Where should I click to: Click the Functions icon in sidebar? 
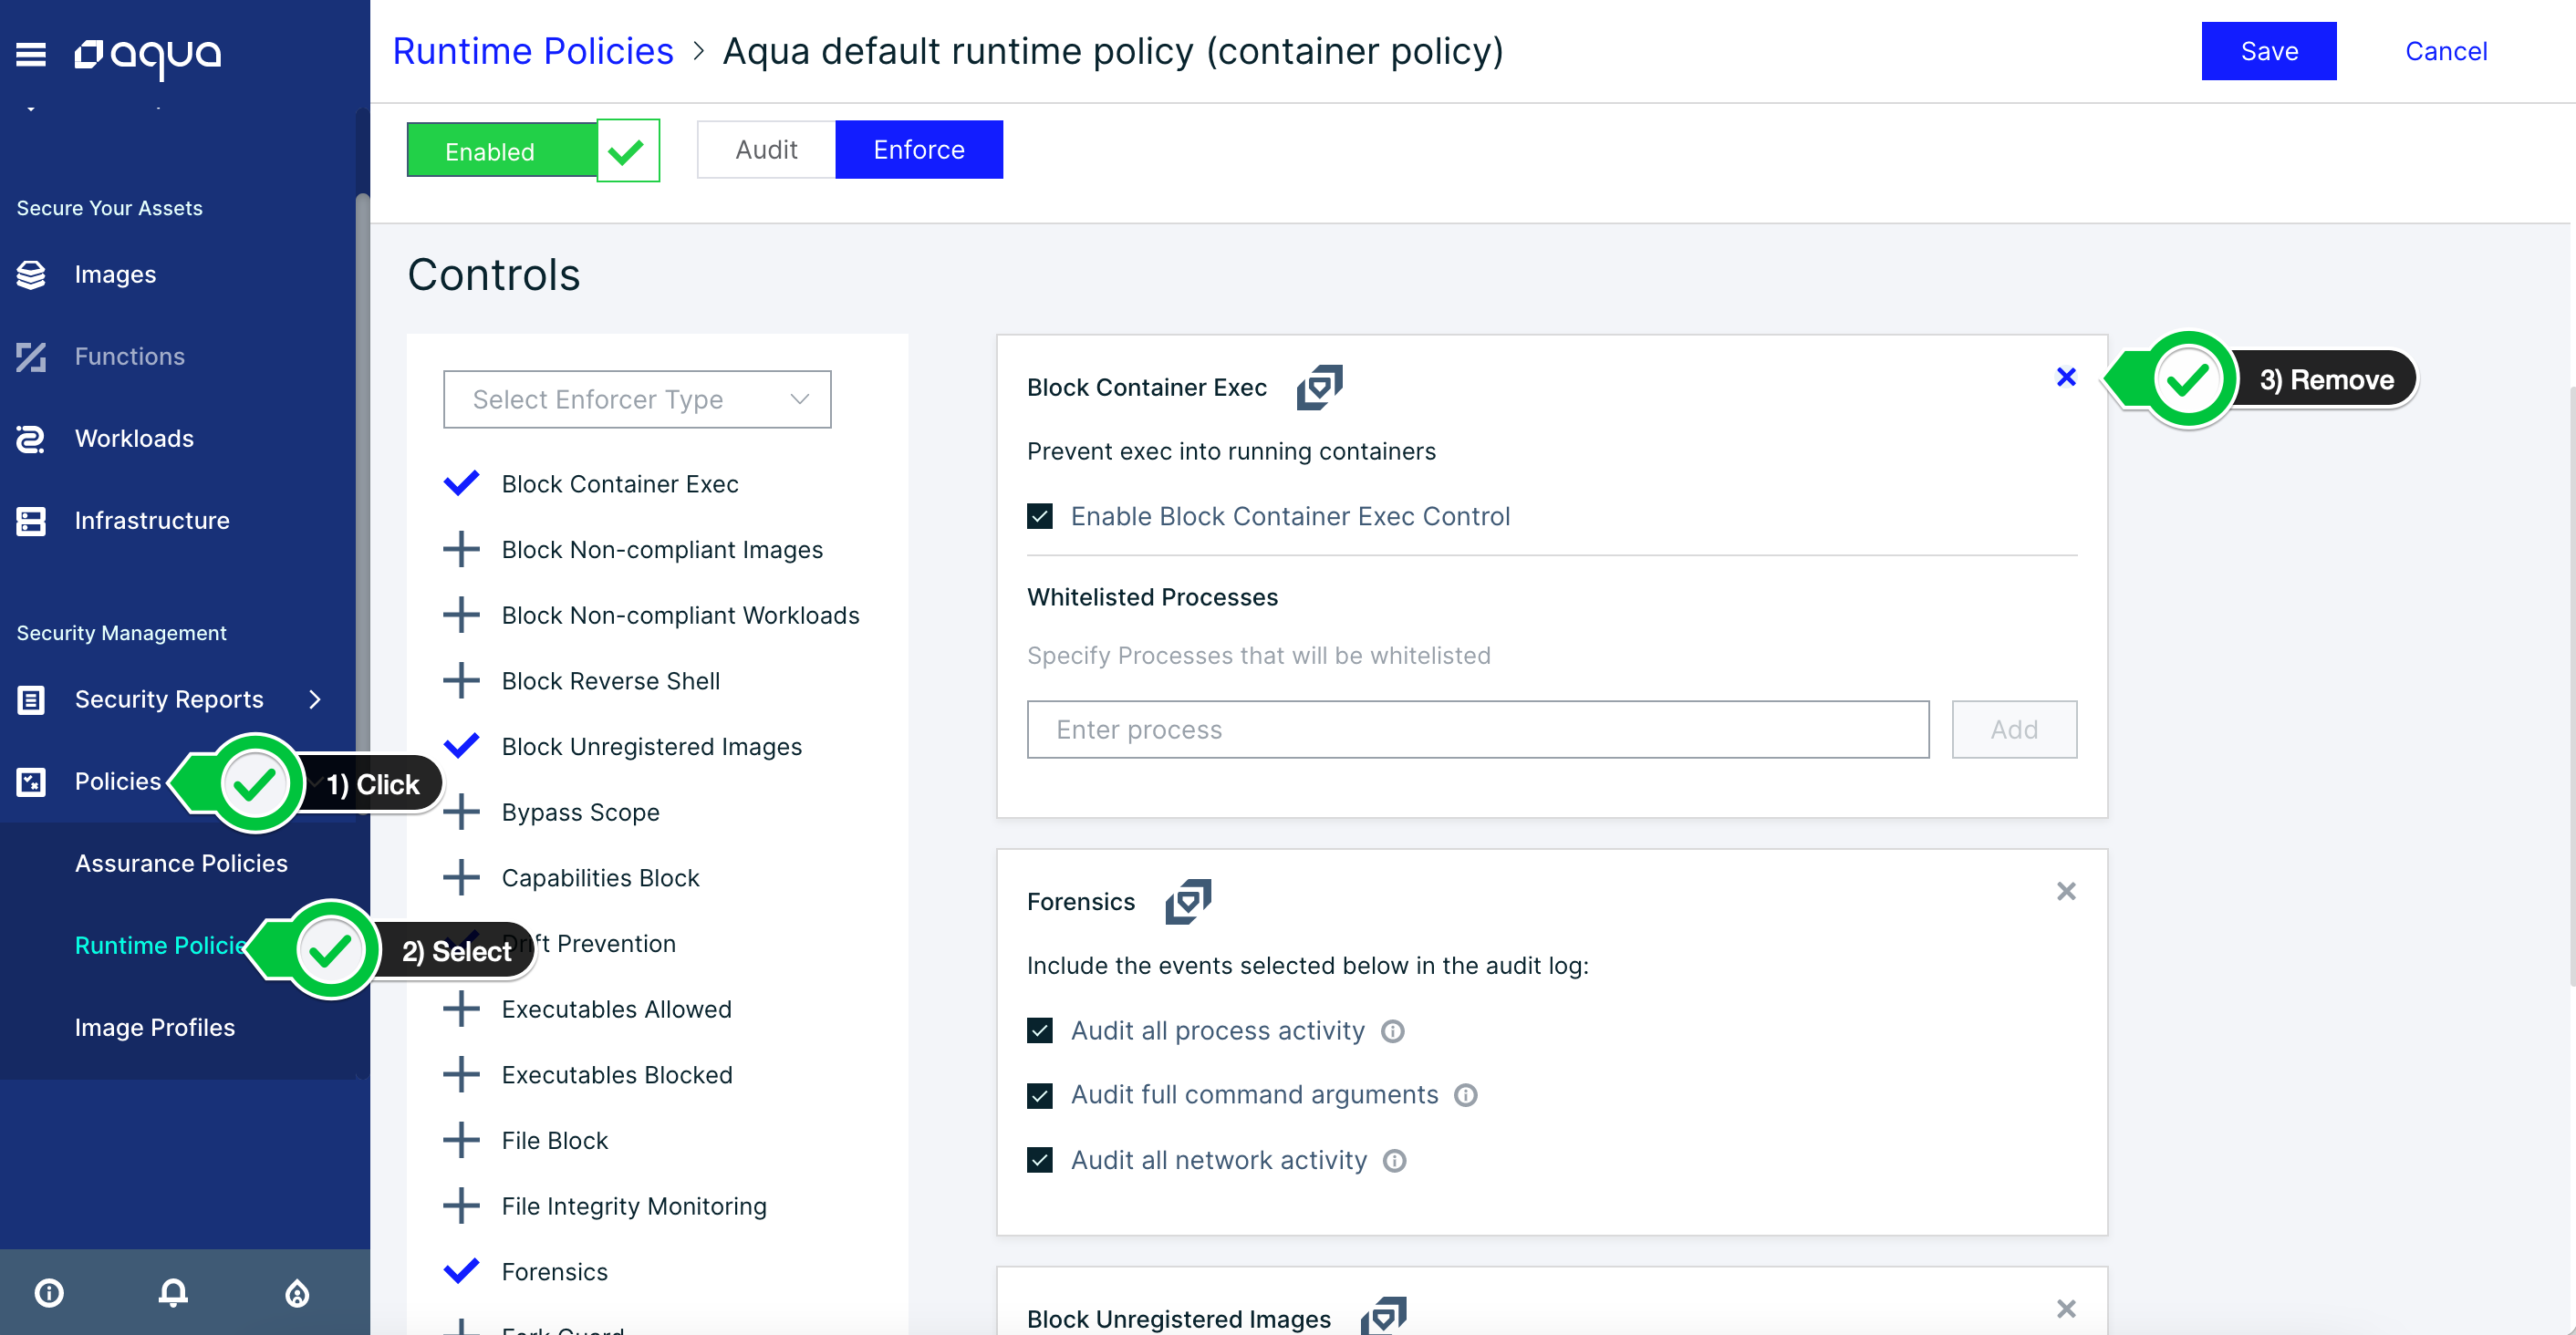(31, 356)
